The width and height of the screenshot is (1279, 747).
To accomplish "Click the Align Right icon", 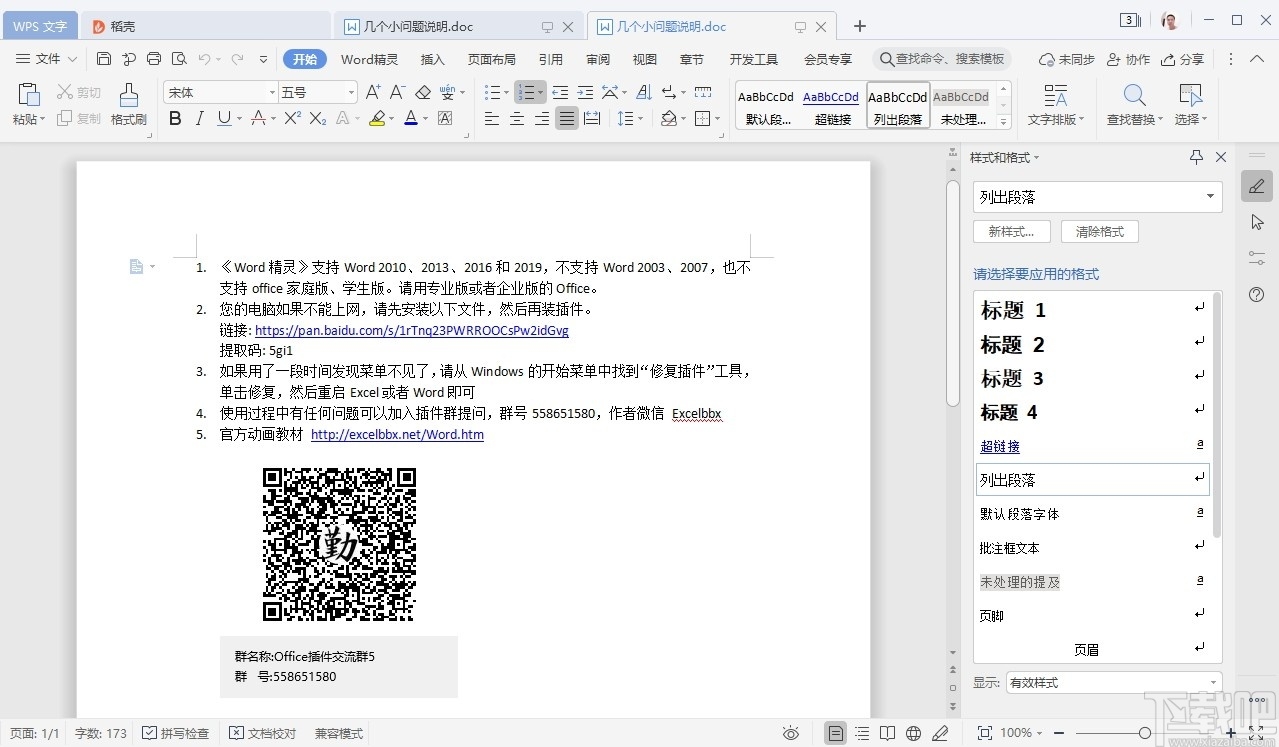I will click(x=542, y=119).
